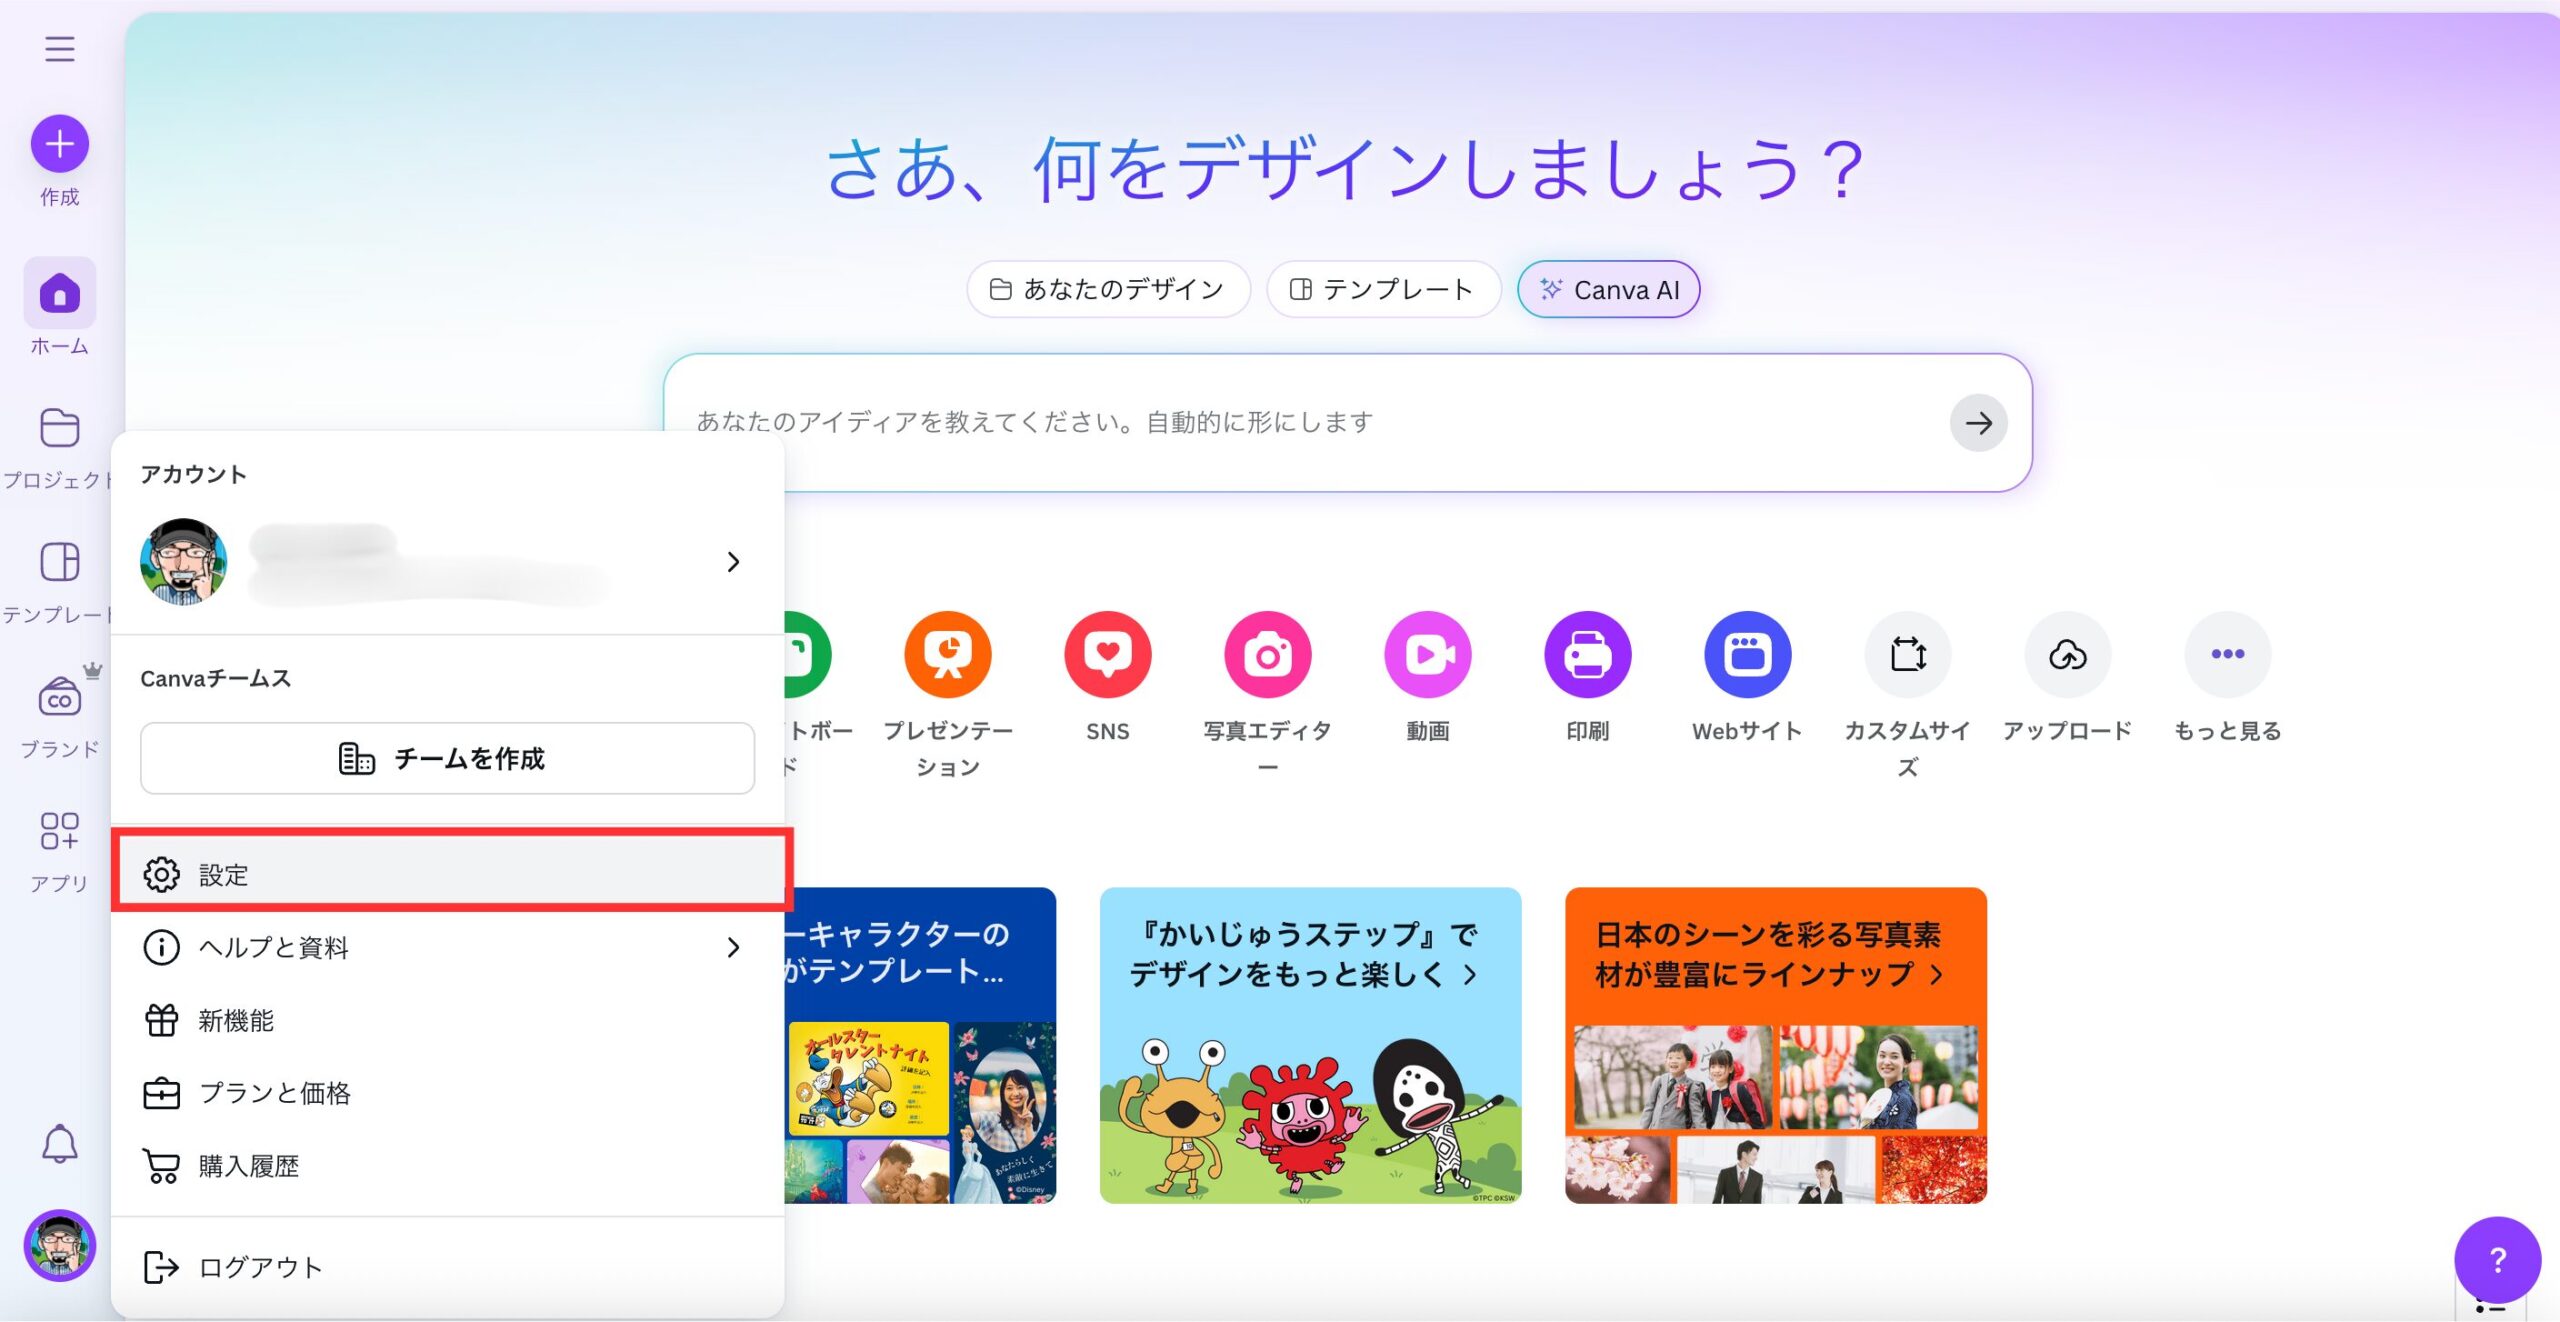This screenshot has height=1322, width=2560.
Task: Click the purple plus Create button
Action: coord(59,144)
